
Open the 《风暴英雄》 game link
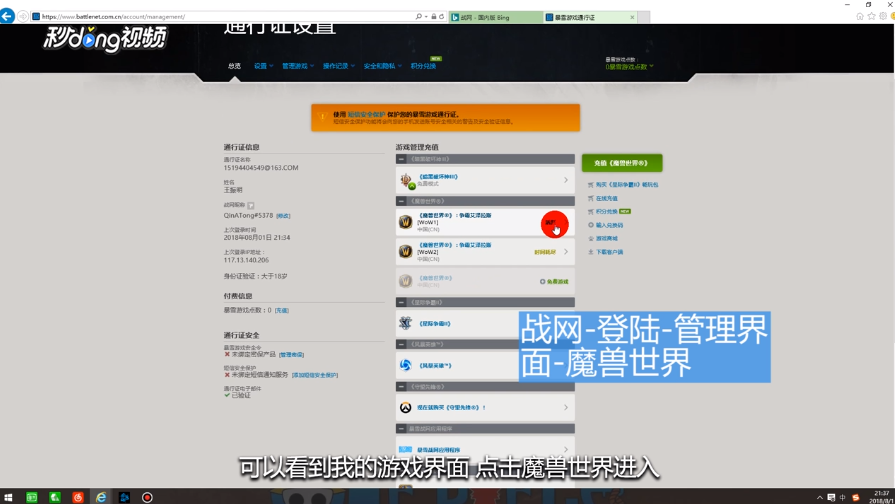pyautogui.click(x=435, y=366)
